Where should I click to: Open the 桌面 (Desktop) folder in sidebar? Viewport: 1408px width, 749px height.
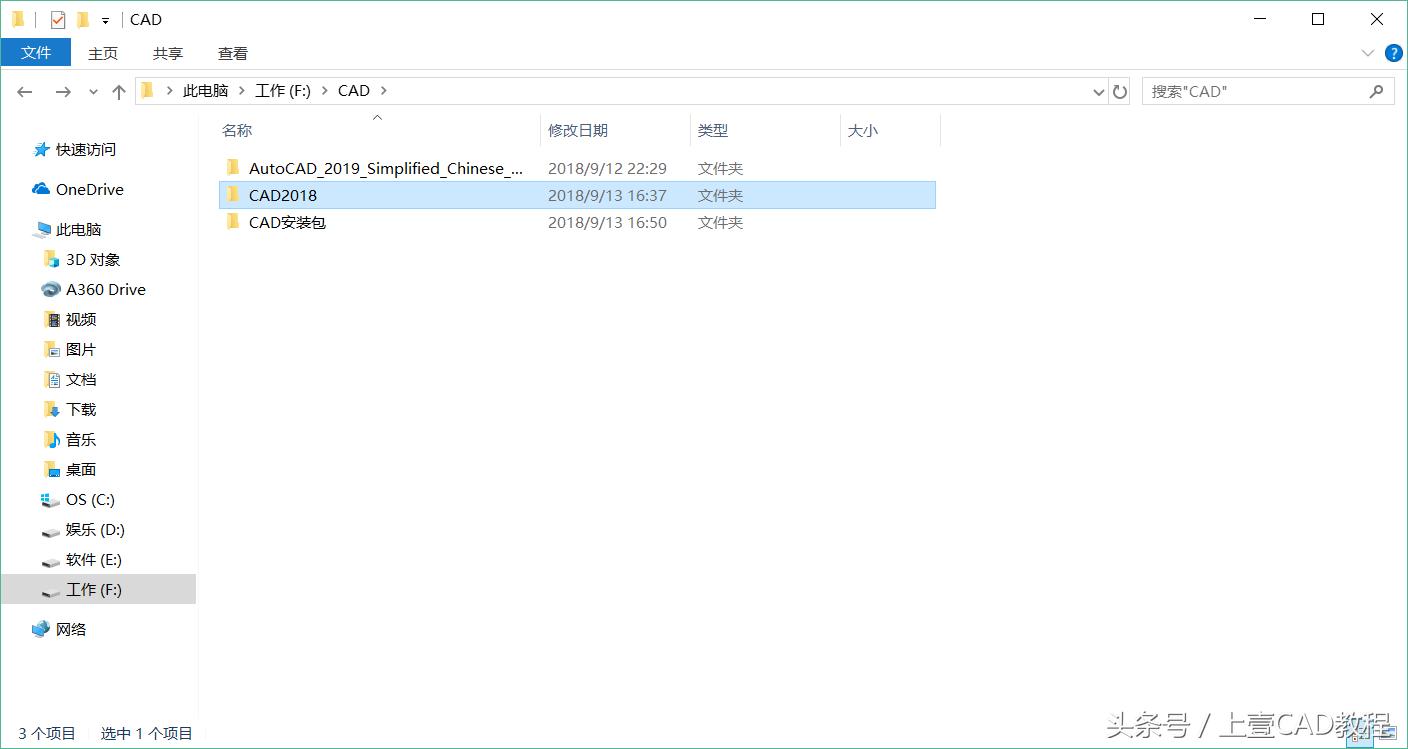click(x=81, y=469)
